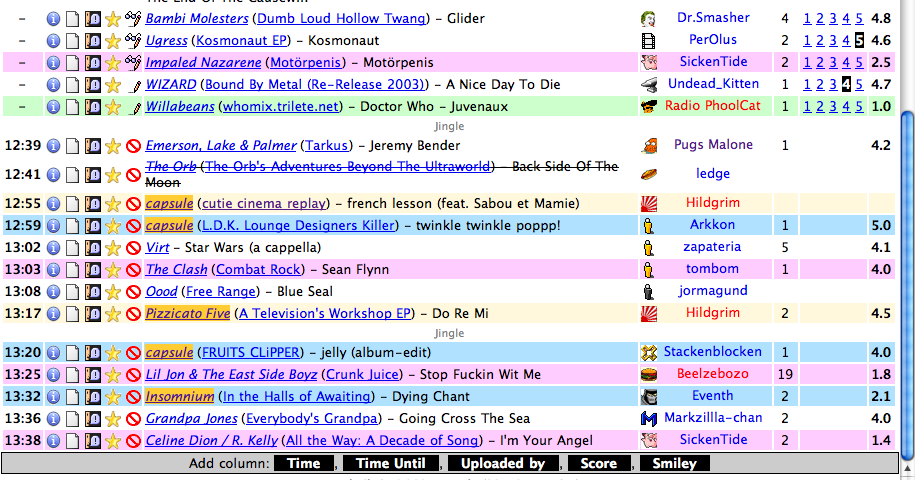Click the avatar icon beside Markzillla-chan
The height and width of the screenshot is (480, 915).
click(x=648, y=418)
